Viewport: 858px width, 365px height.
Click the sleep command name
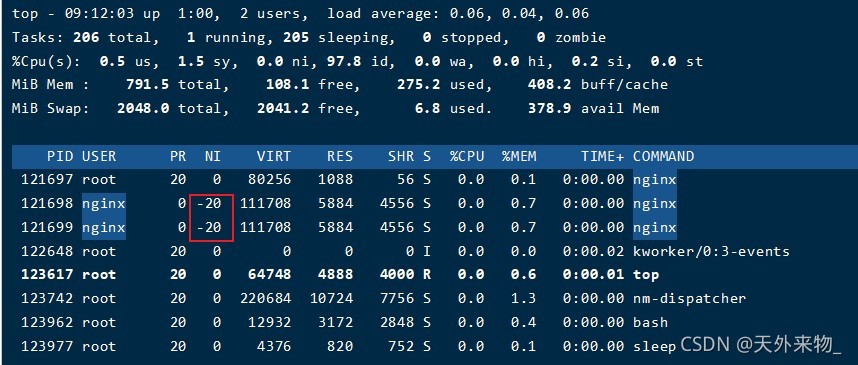pyautogui.click(x=655, y=346)
